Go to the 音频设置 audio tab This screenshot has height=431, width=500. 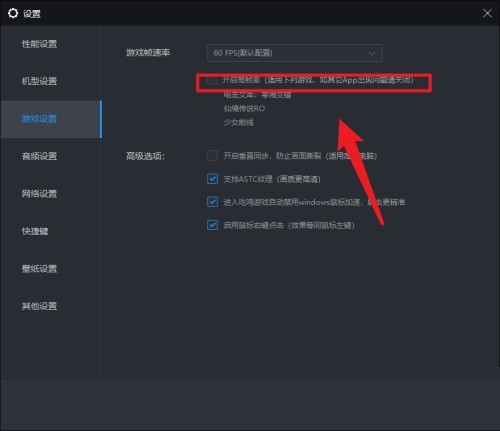coord(39,156)
